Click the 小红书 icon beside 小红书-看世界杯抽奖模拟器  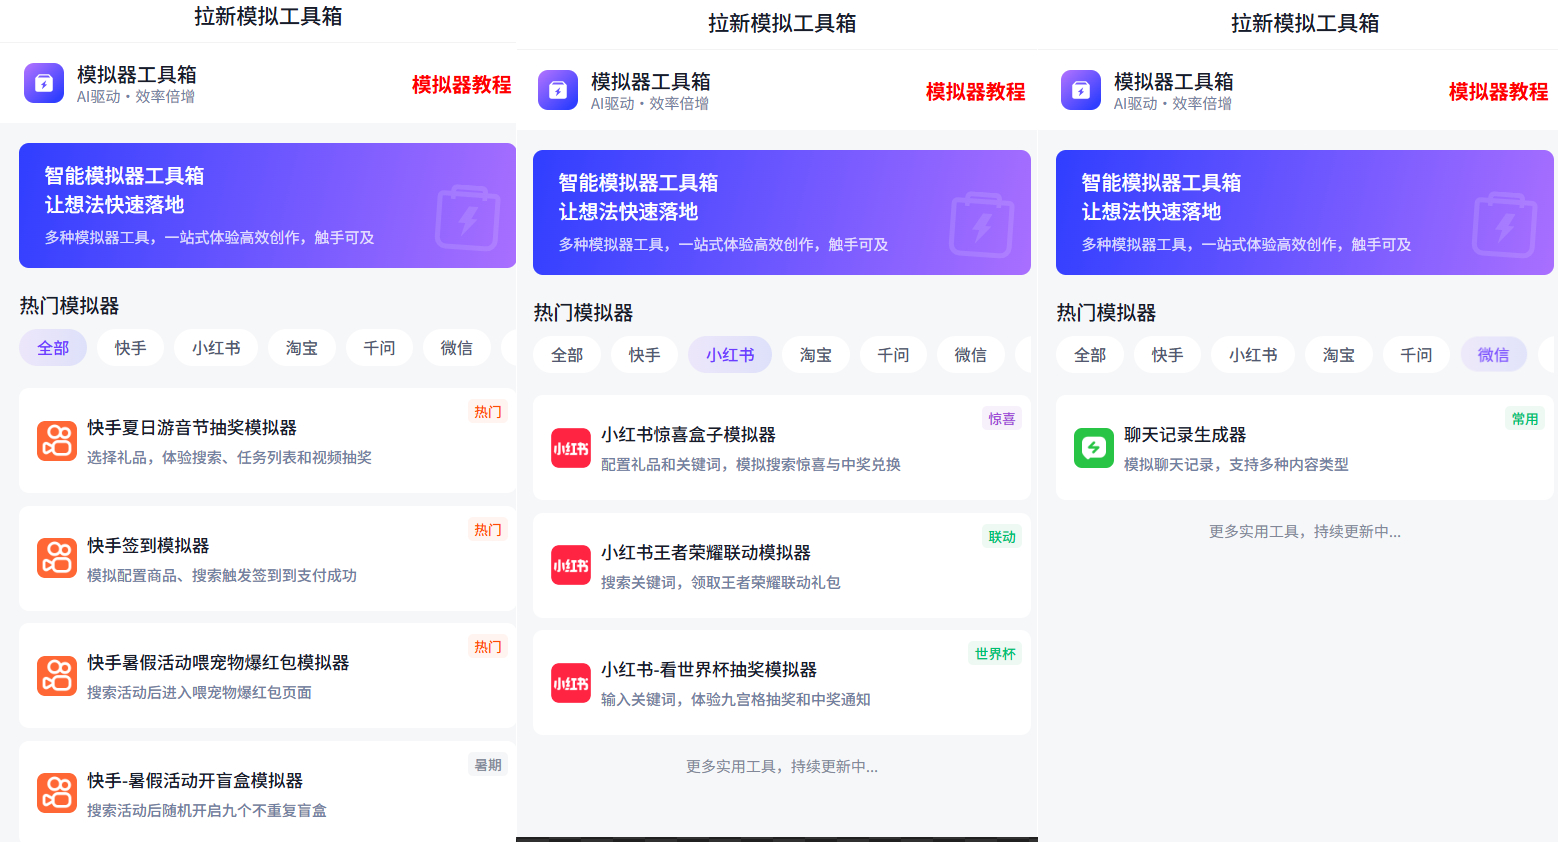pyautogui.click(x=571, y=683)
